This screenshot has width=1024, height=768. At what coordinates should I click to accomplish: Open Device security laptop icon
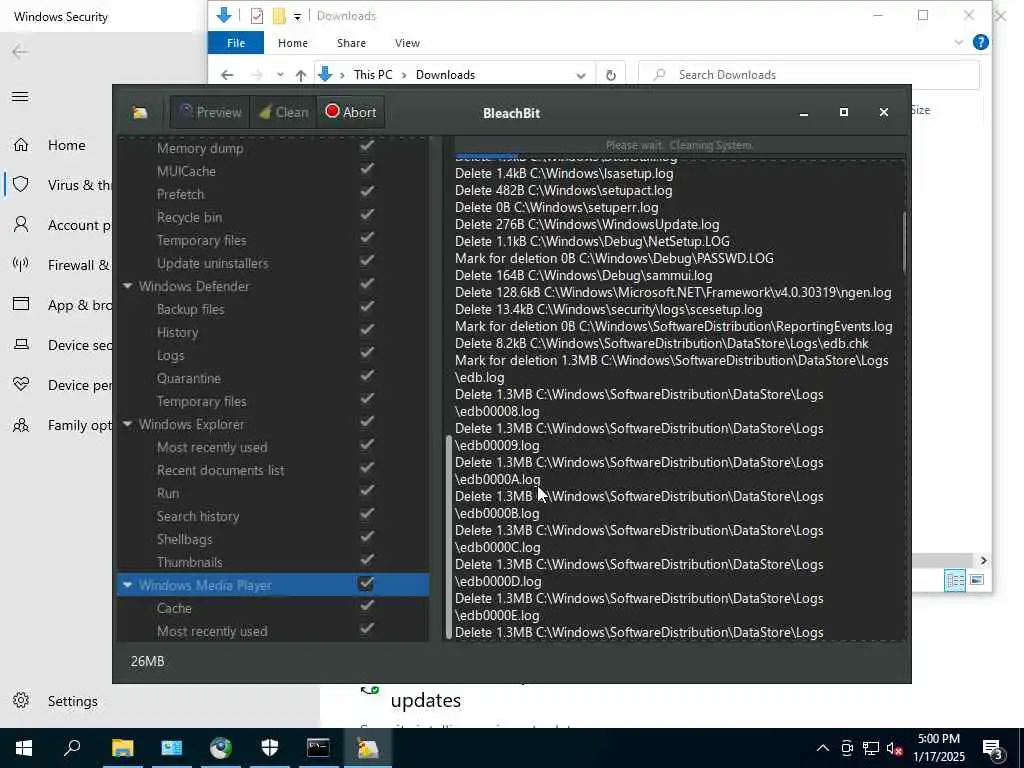click(x=21, y=344)
